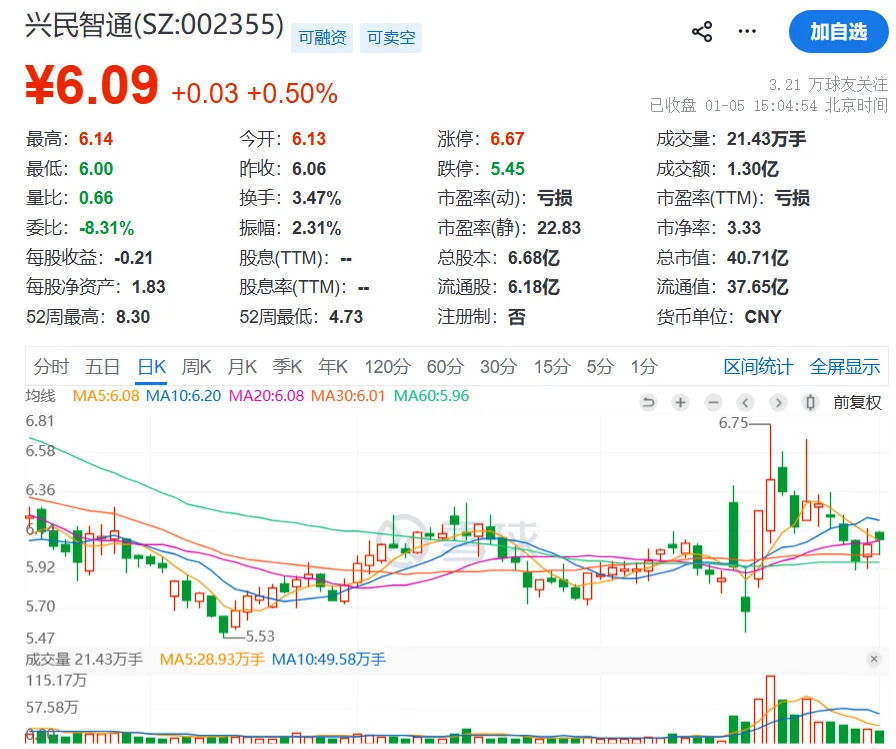Viewport: 896px width, 749px height.
Task: Click the chart reset/undo arrow icon
Action: pos(648,403)
